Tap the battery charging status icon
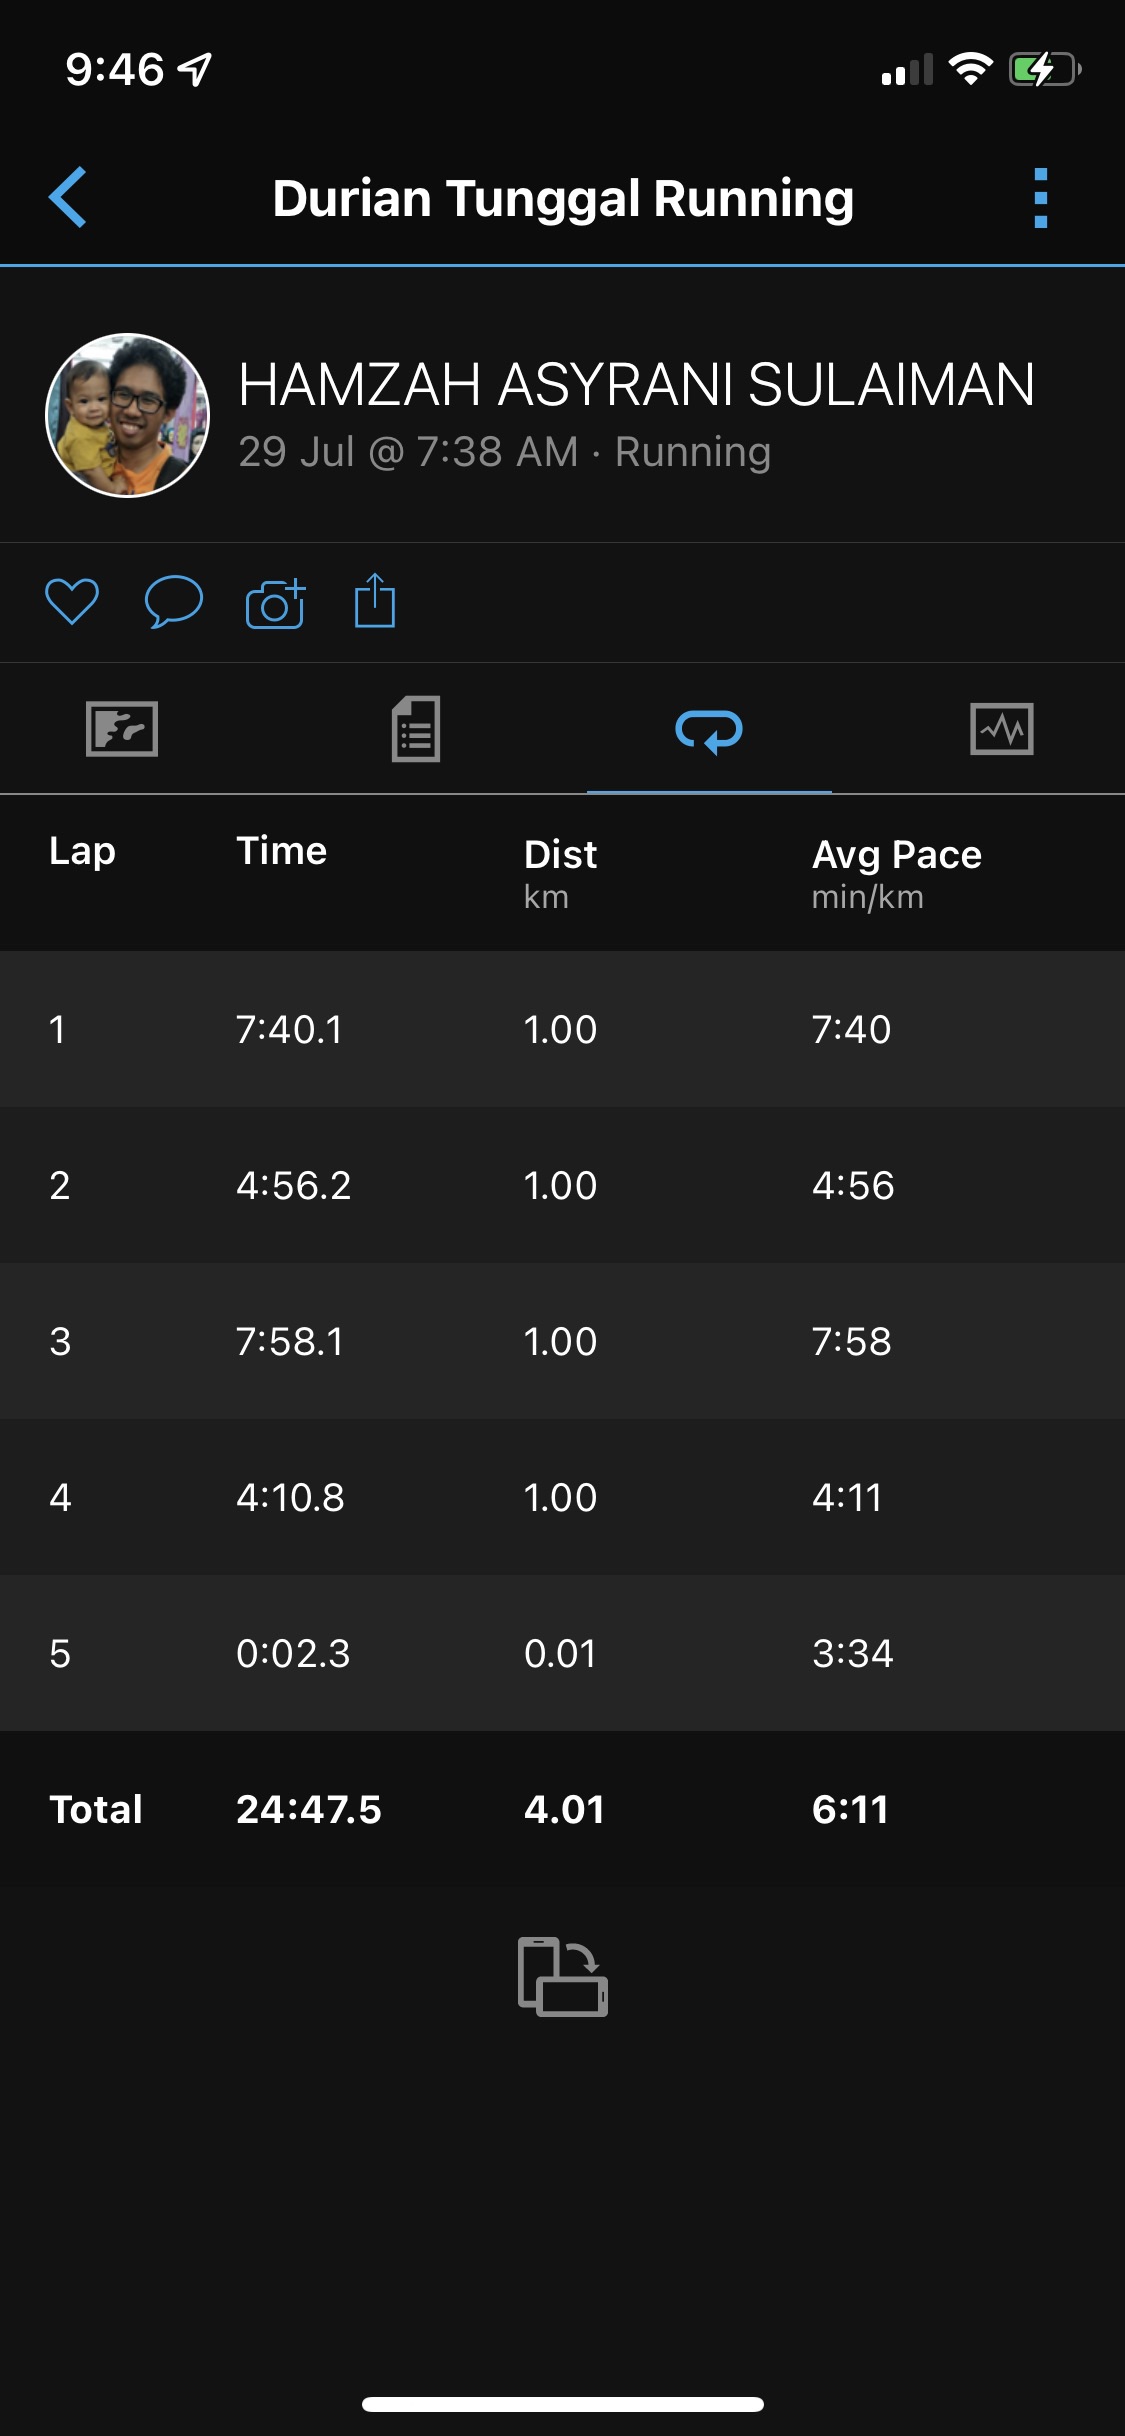The width and height of the screenshot is (1125, 2436). click(1044, 70)
